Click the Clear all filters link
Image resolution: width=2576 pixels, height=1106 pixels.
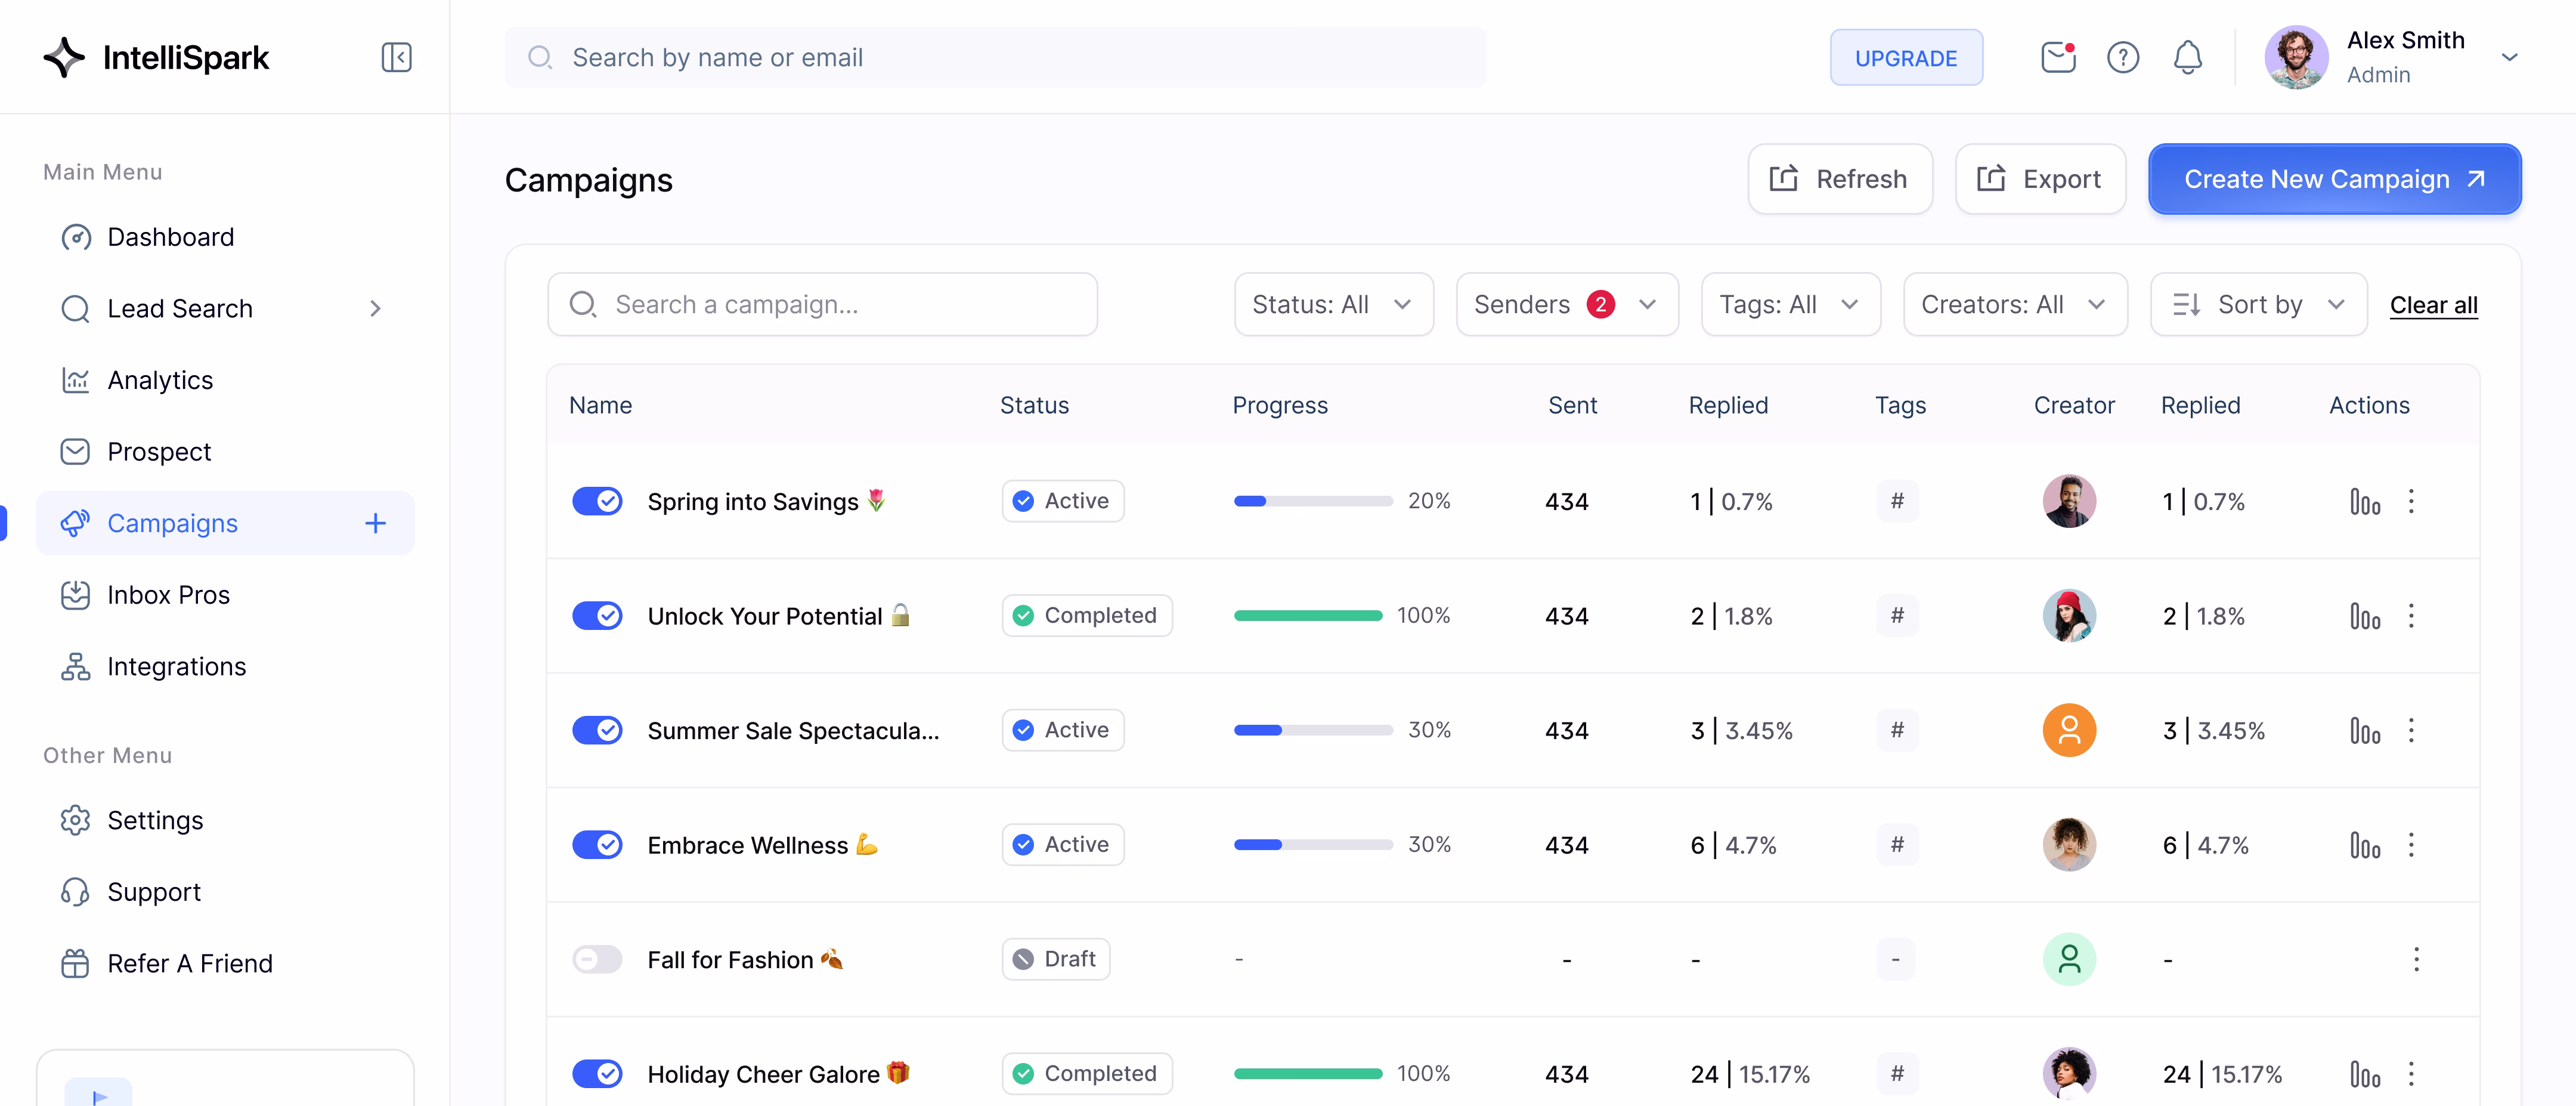click(x=2433, y=305)
